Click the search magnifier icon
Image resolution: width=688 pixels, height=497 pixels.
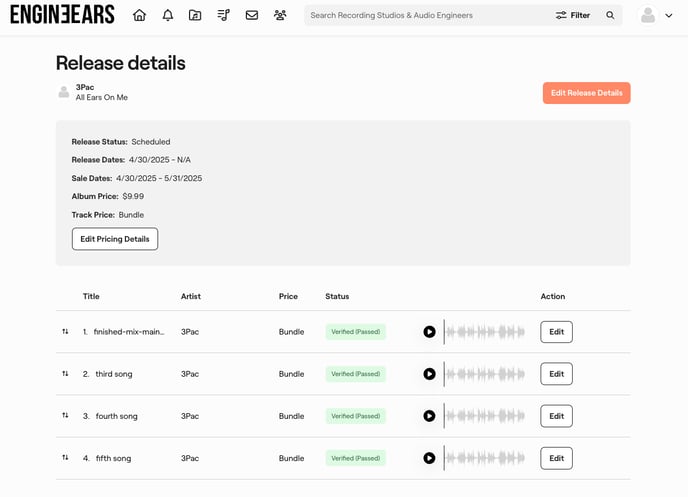point(610,16)
